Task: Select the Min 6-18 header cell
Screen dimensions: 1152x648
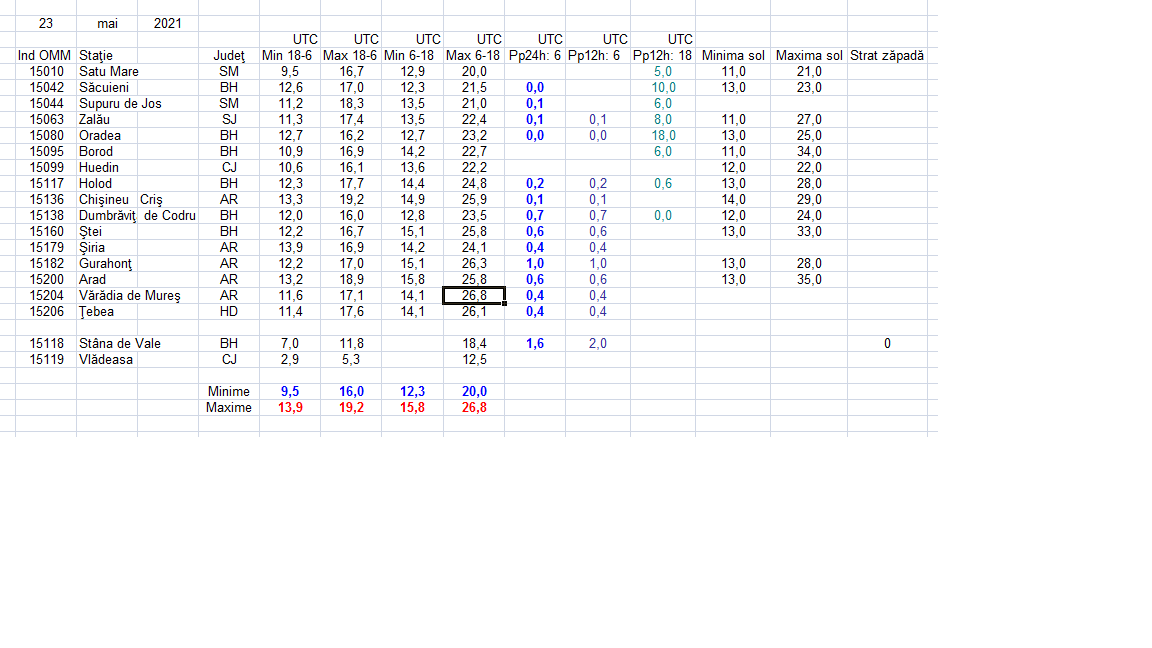Action: pyautogui.click(x=409, y=55)
